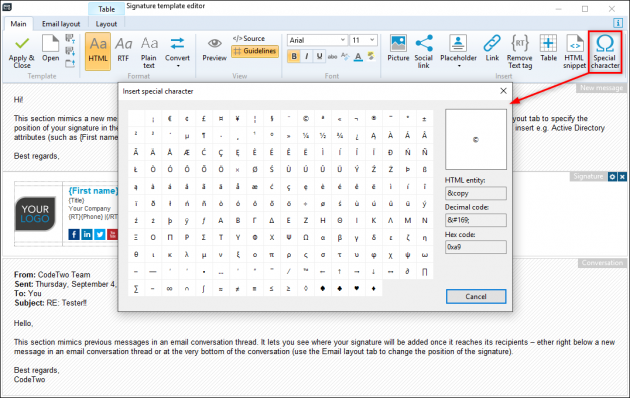Click LinkedIn icon in signature

pyautogui.click(x=87, y=234)
